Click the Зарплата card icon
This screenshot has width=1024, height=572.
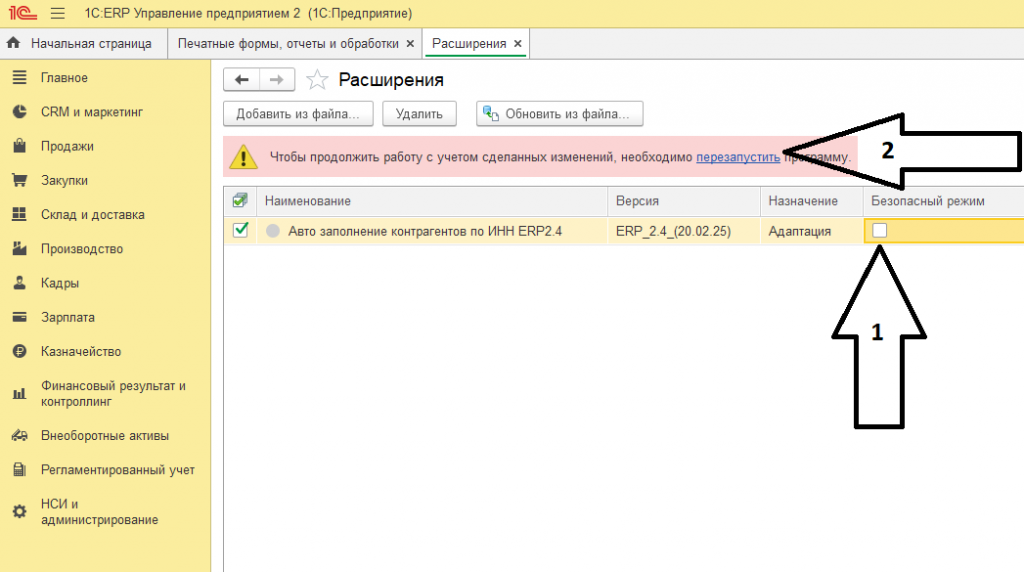[x=20, y=317]
